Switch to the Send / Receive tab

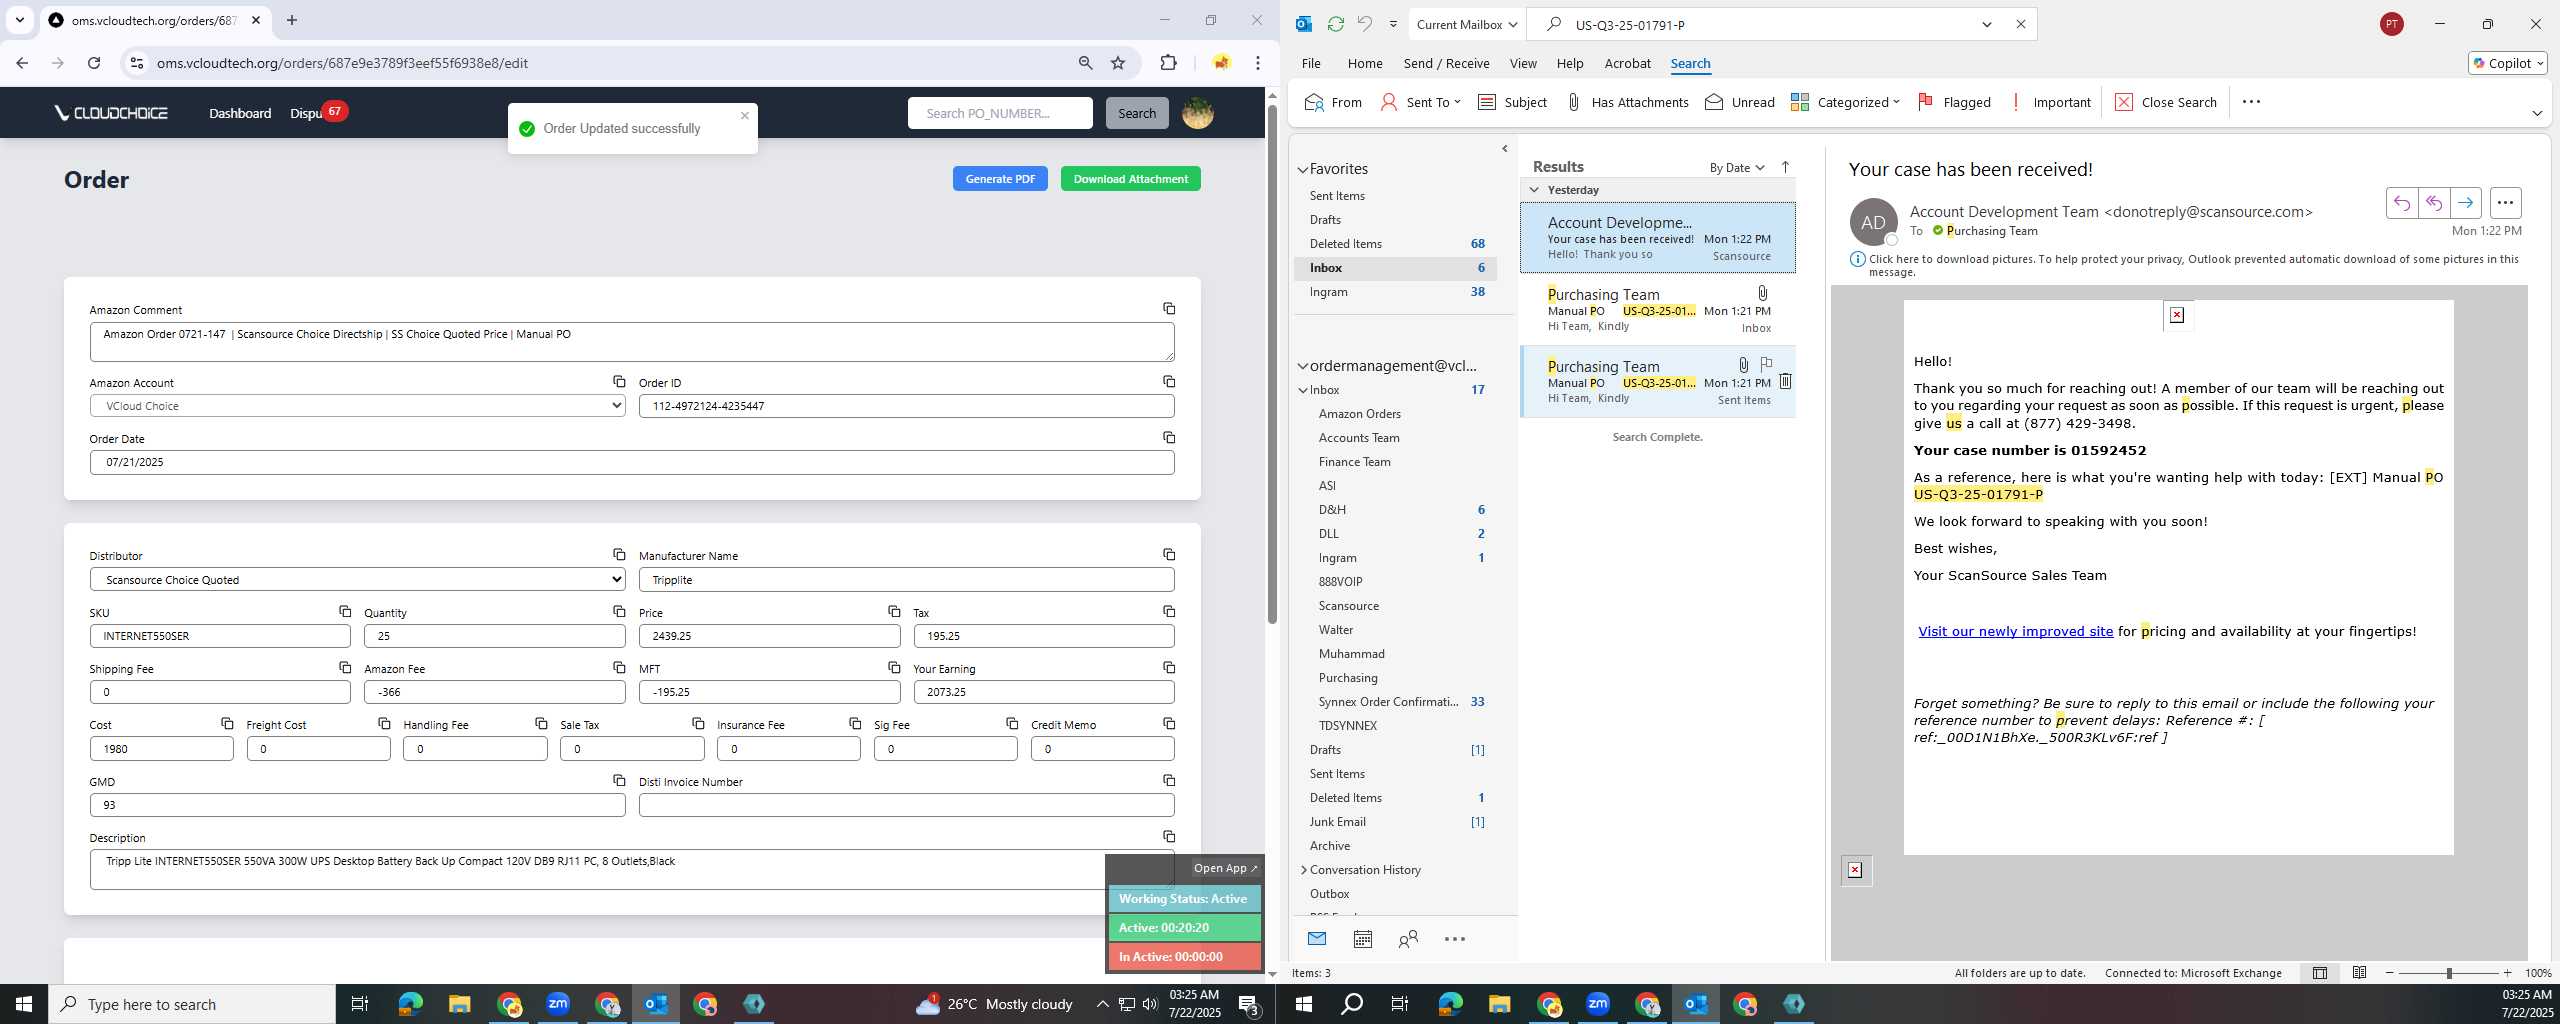pyautogui.click(x=1446, y=63)
